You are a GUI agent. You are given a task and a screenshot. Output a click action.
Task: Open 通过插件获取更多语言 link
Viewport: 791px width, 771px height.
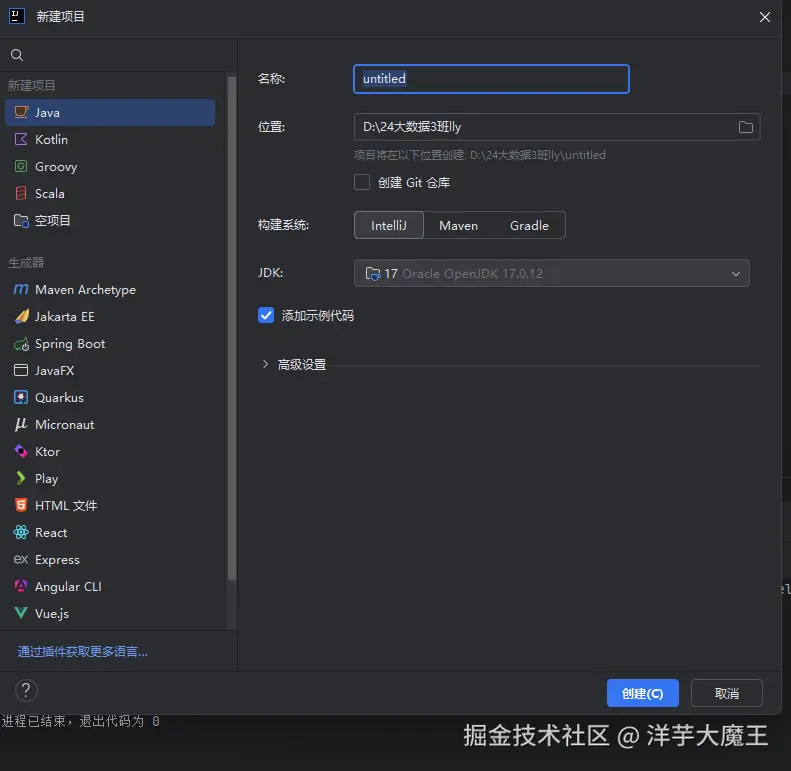tap(83, 652)
